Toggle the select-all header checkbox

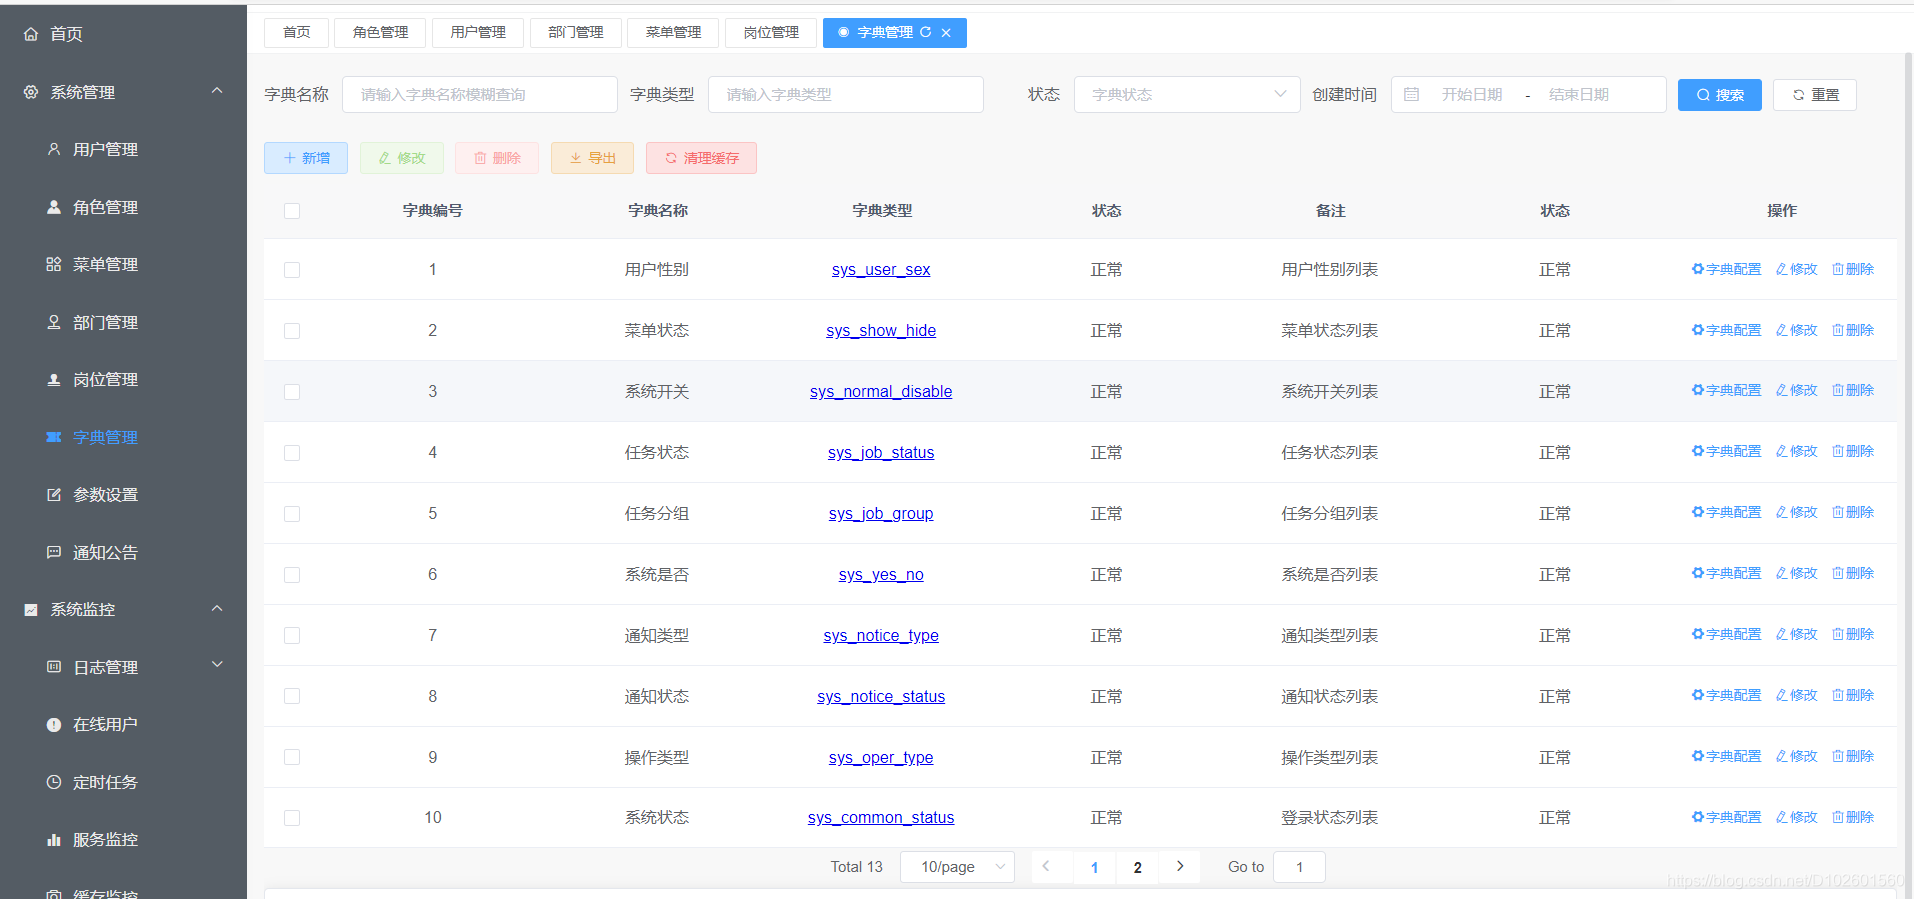click(x=292, y=211)
